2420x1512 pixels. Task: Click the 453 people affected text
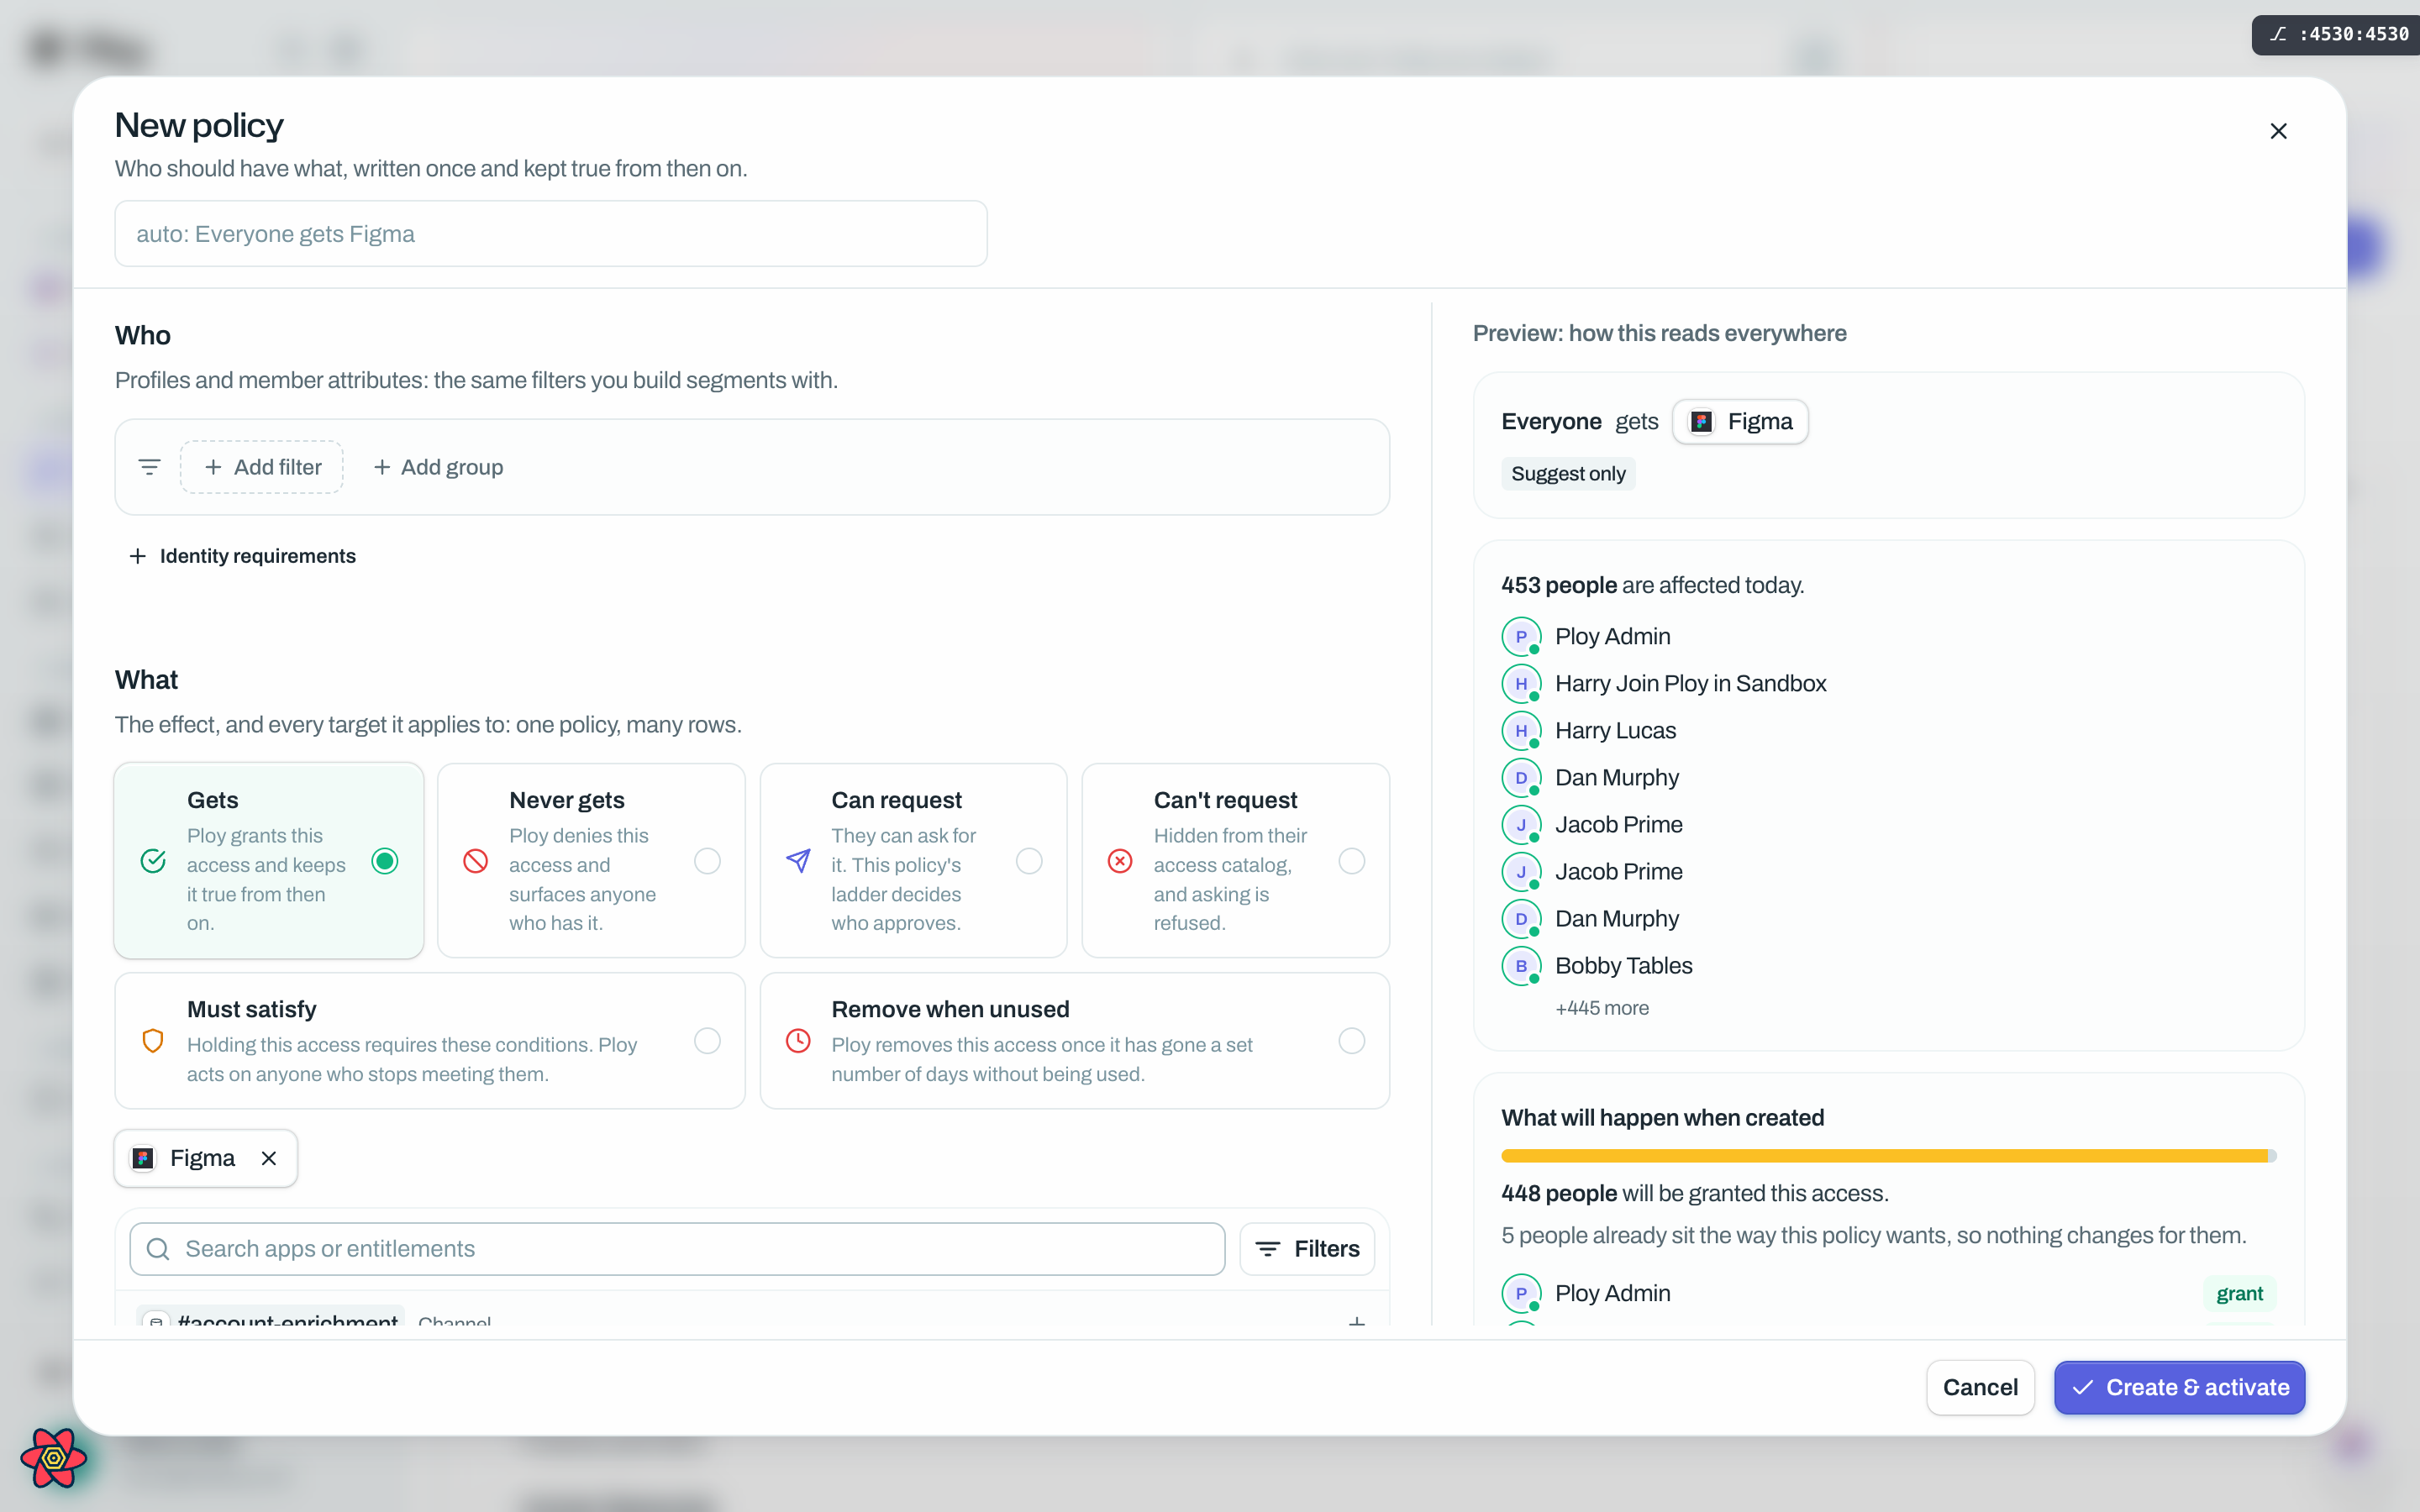1652,585
